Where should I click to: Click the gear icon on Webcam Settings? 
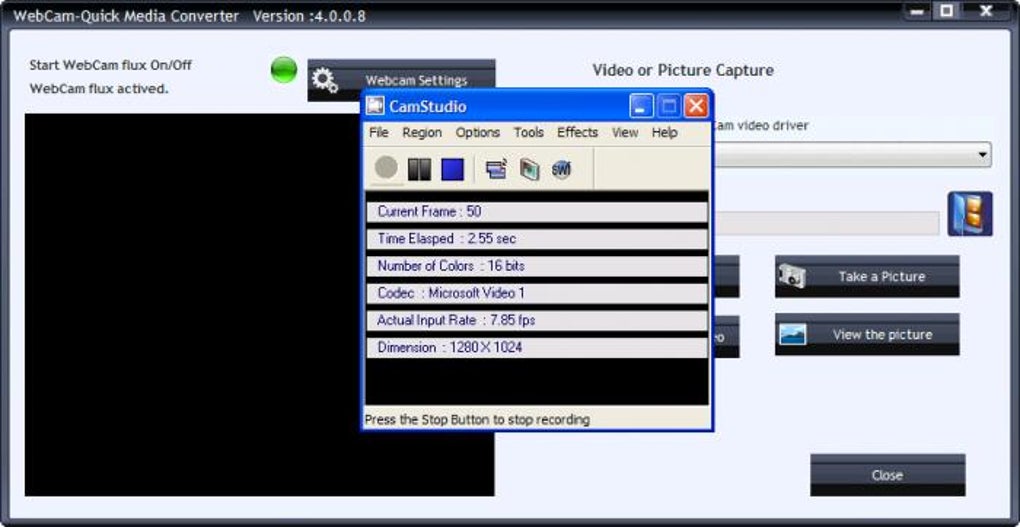coord(324,81)
